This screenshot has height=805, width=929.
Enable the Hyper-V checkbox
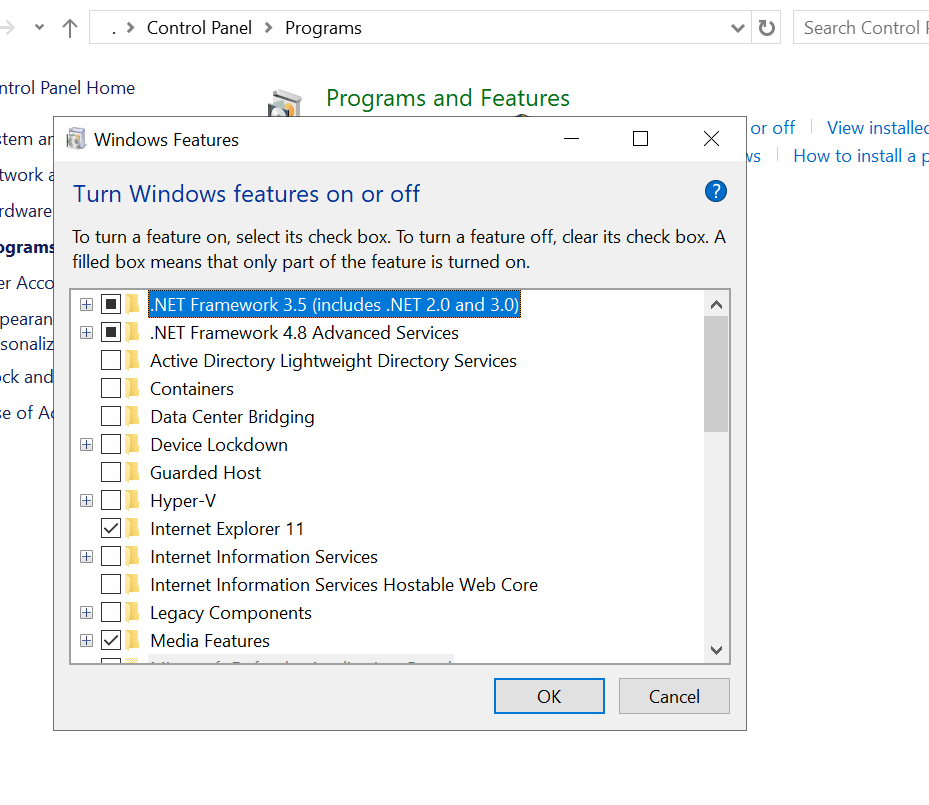point(111,501)
